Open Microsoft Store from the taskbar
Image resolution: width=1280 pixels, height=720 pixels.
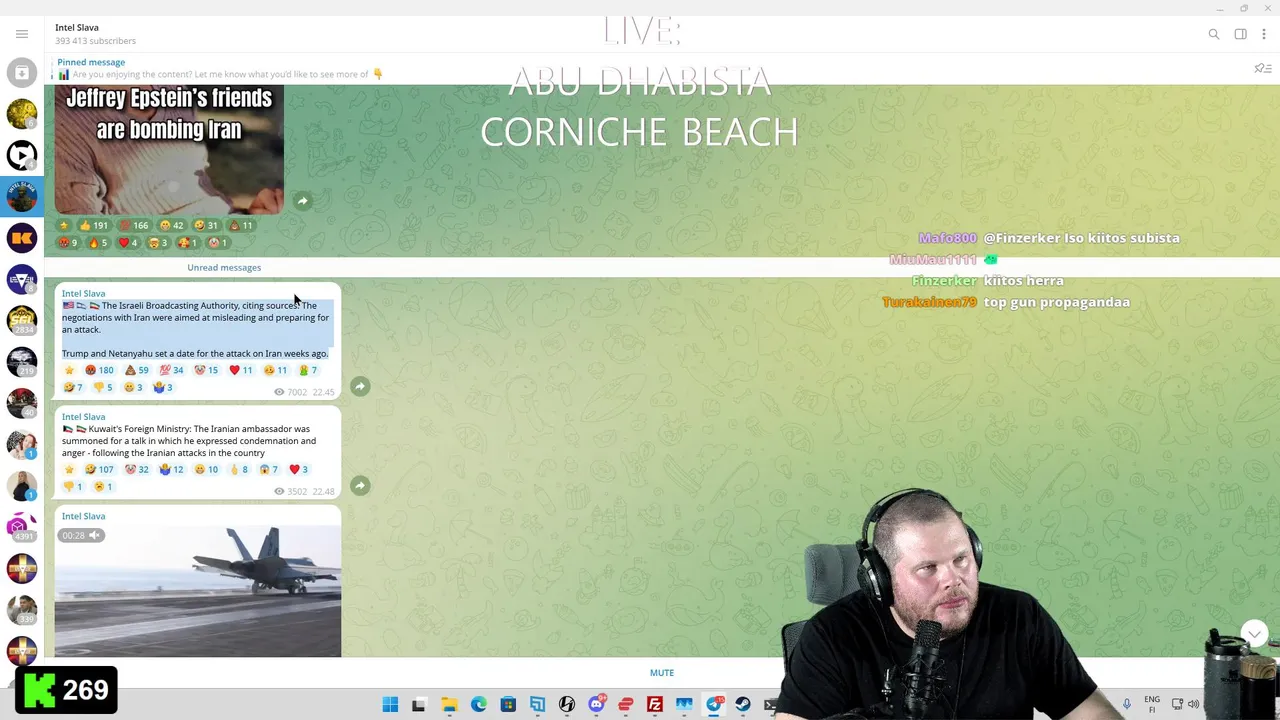click(x=508, y=704)
